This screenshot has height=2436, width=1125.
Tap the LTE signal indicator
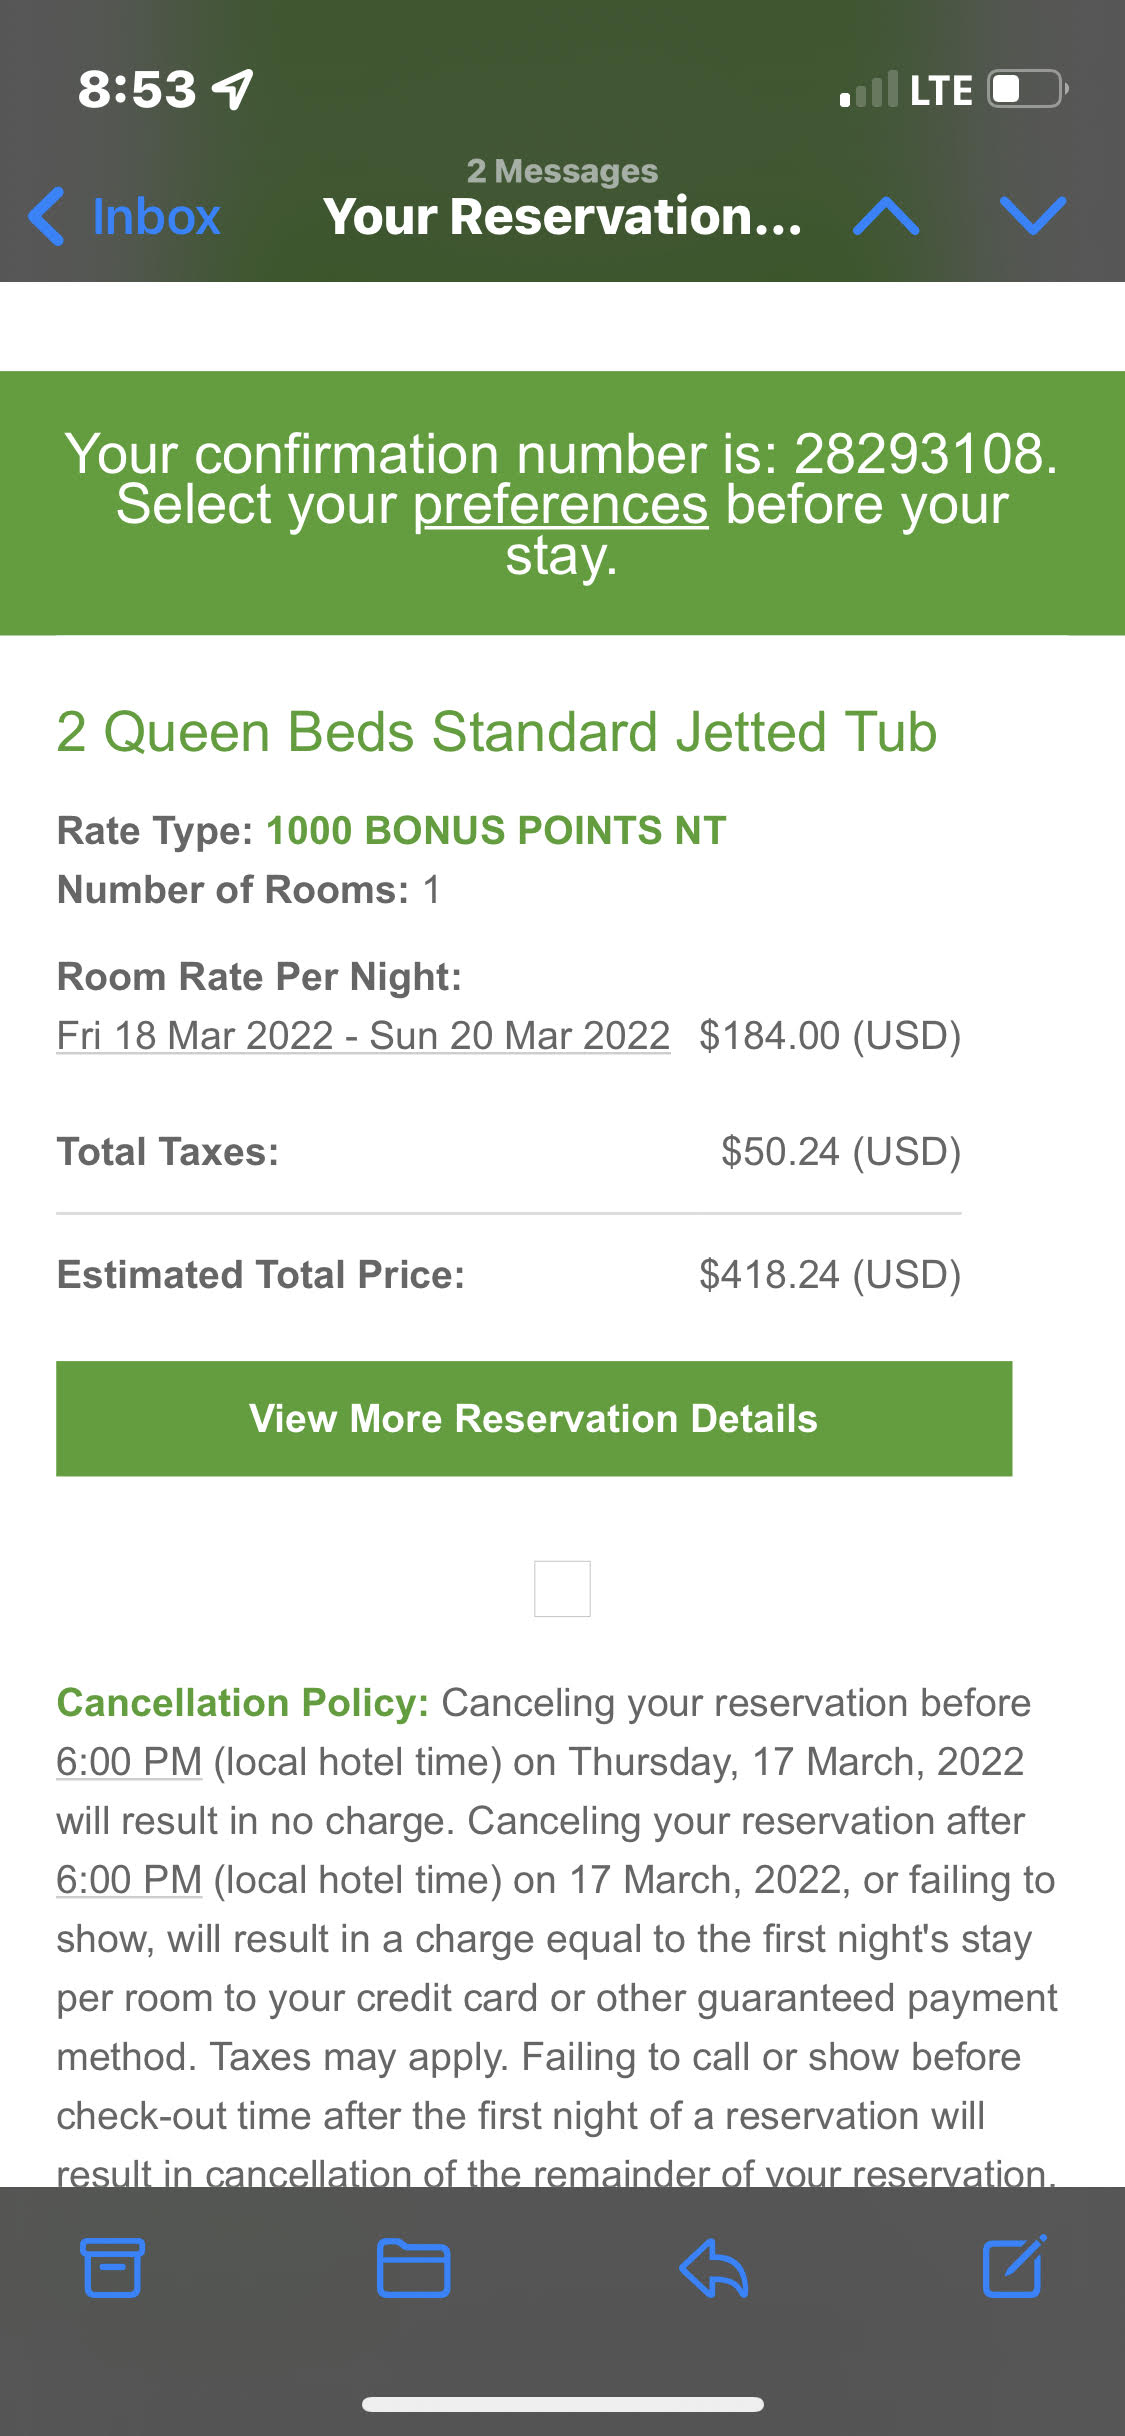click(x=906, y=90)
